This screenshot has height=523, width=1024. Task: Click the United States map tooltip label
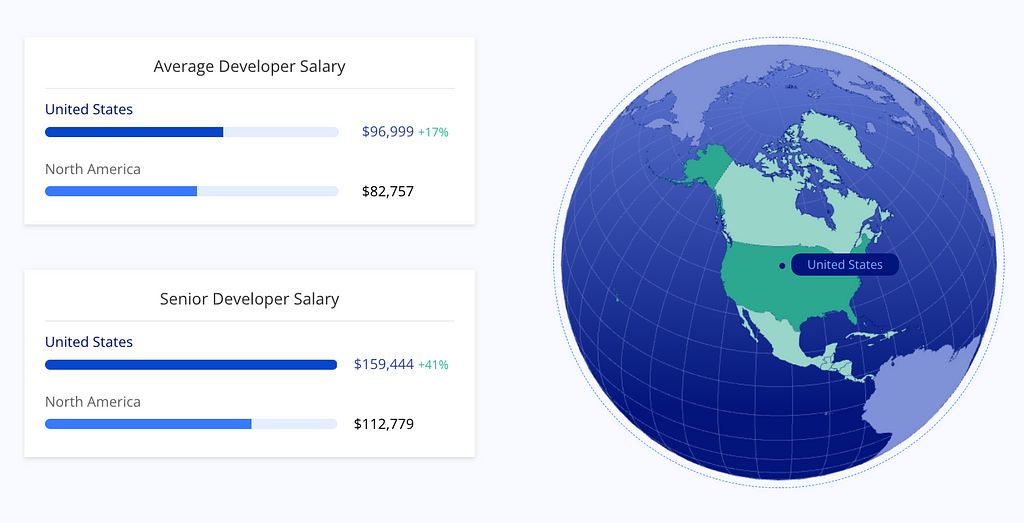(844, 264)
